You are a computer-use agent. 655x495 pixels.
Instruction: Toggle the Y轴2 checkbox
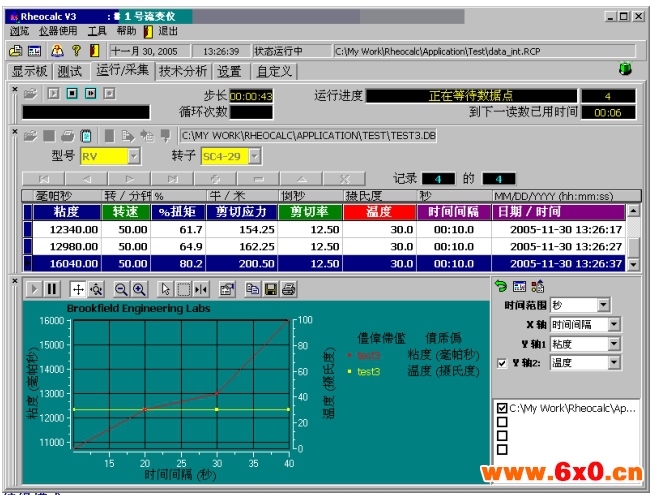click(x=502, y=363)
